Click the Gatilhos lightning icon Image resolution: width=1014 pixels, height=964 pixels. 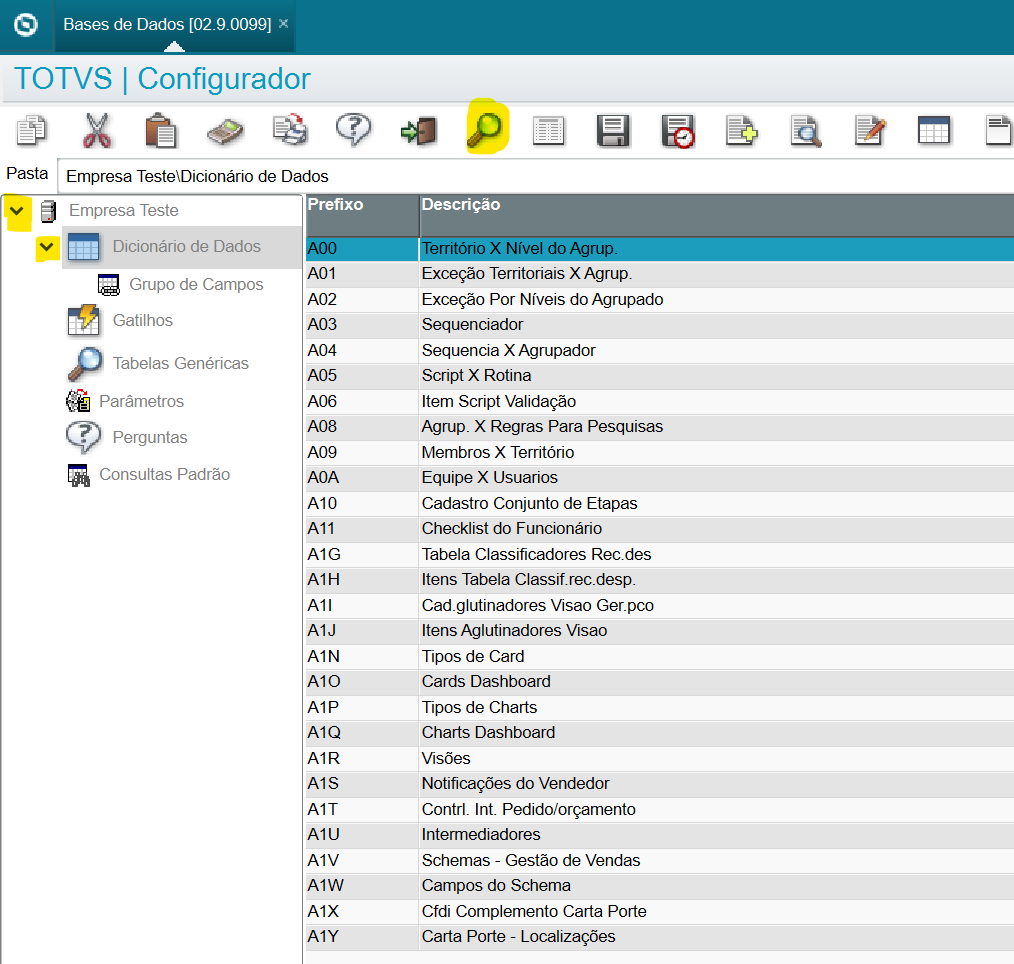pyautogui.click(x=83, y=321)
